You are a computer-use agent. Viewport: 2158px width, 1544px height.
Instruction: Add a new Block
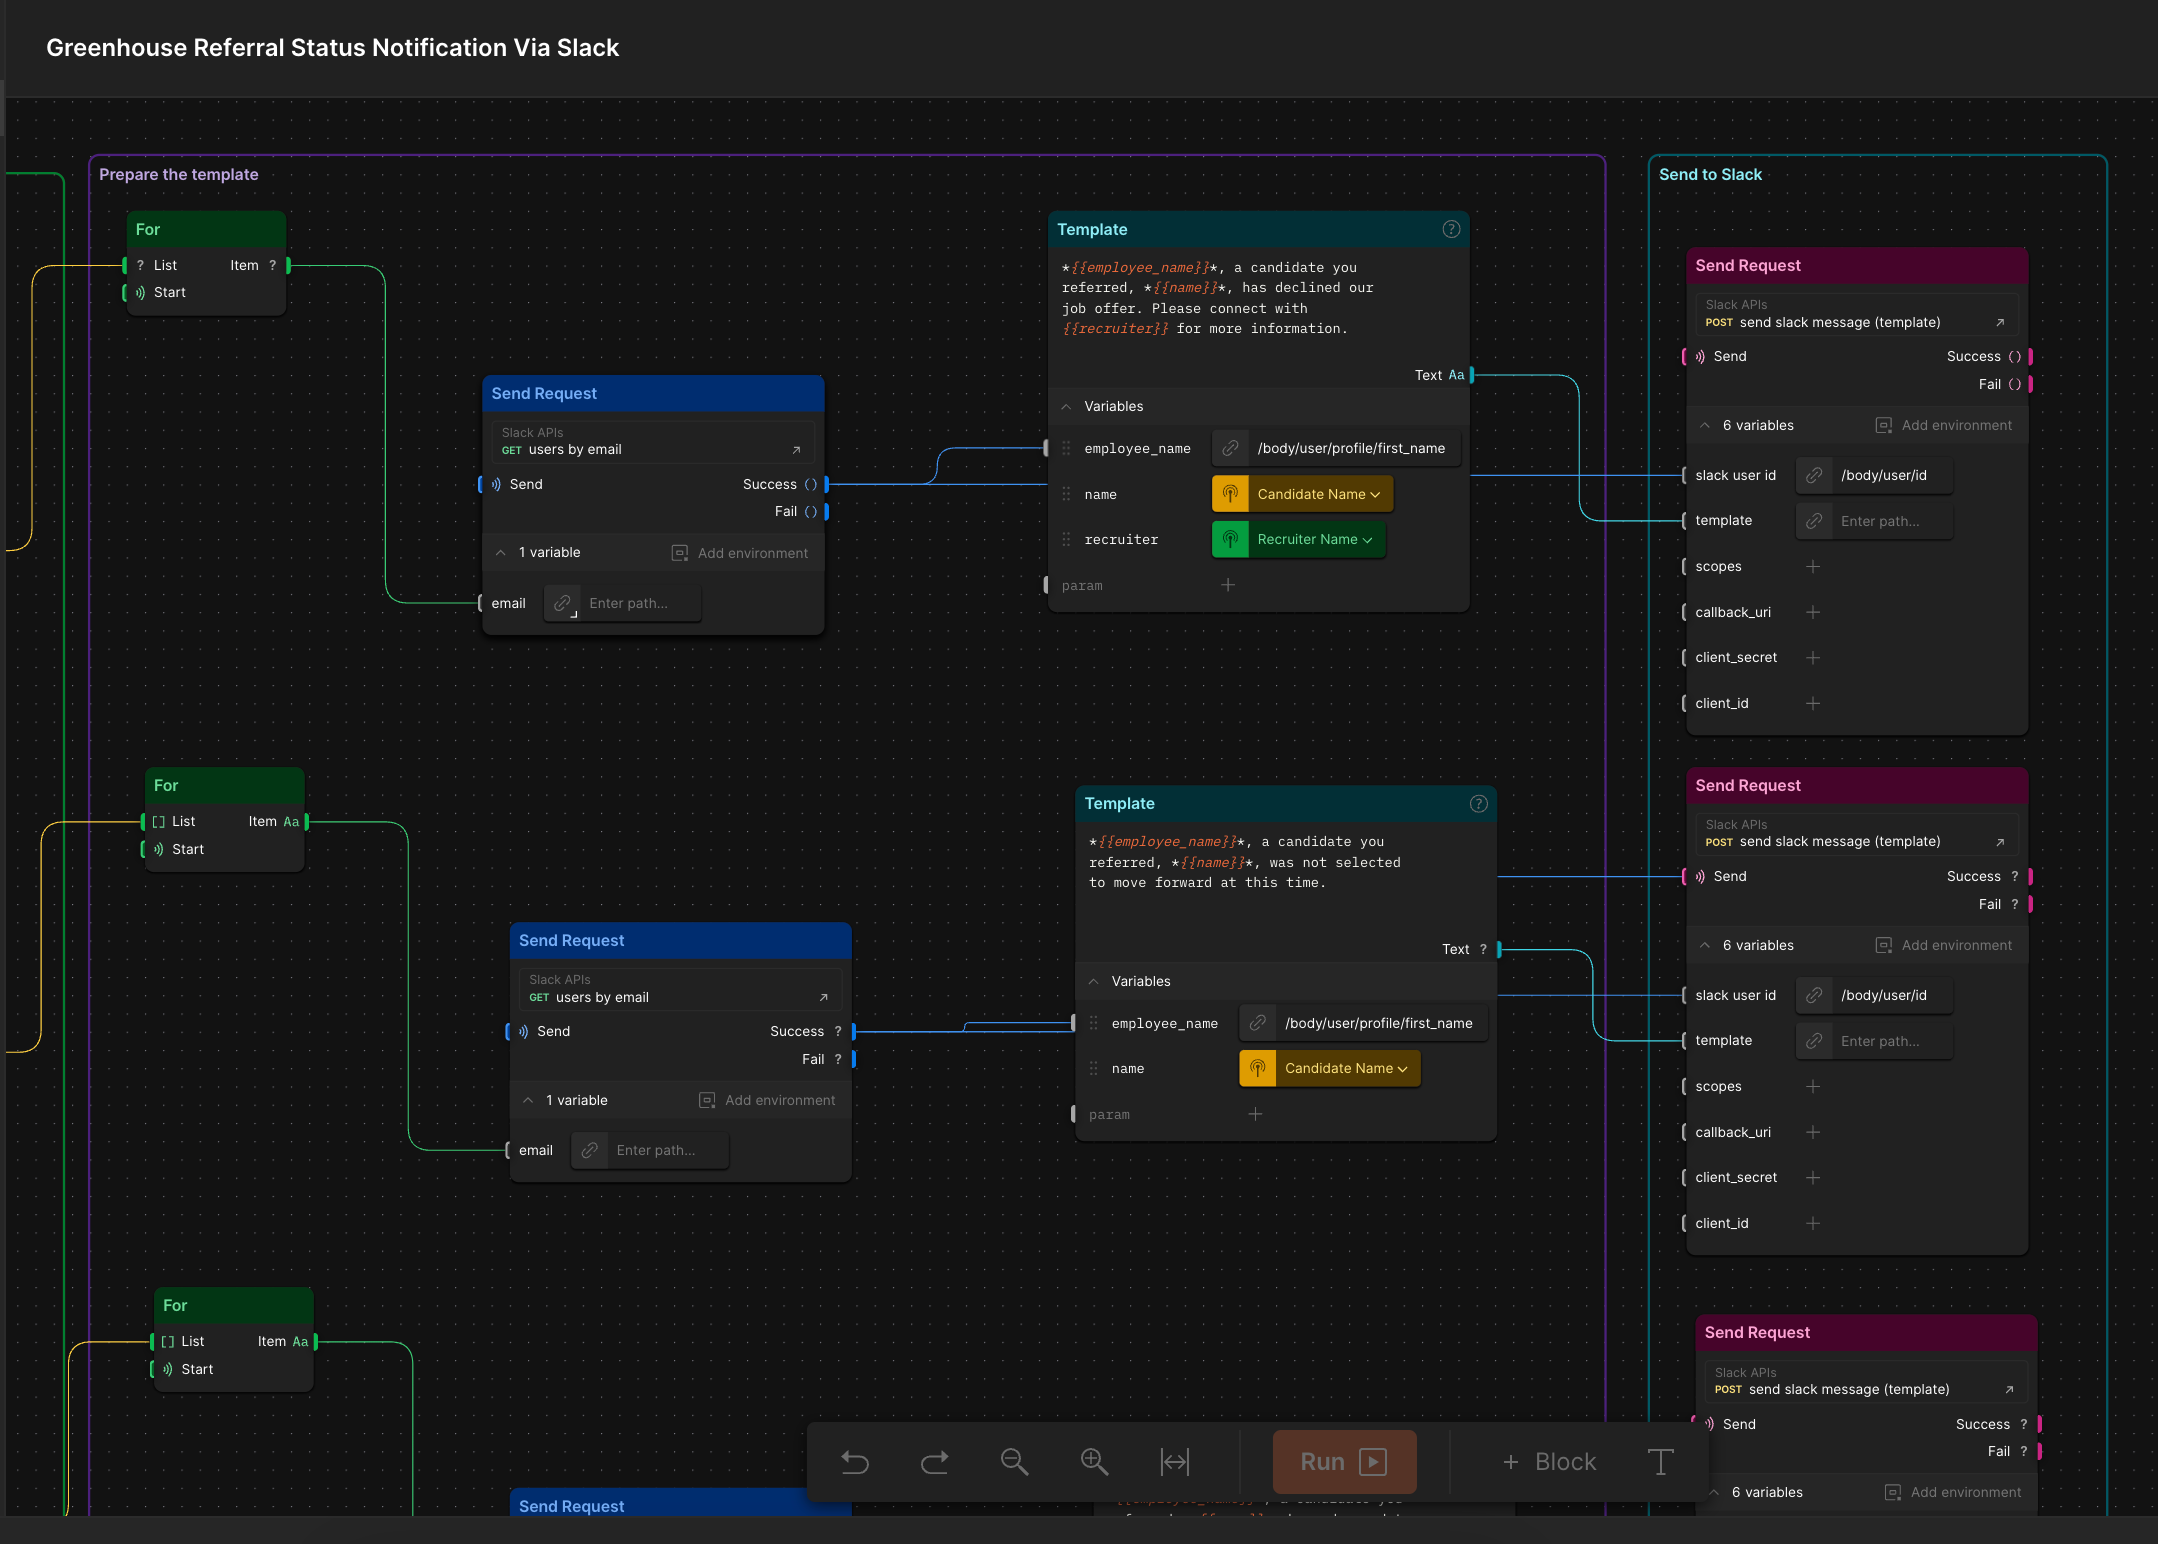tap(1549, 1462)
